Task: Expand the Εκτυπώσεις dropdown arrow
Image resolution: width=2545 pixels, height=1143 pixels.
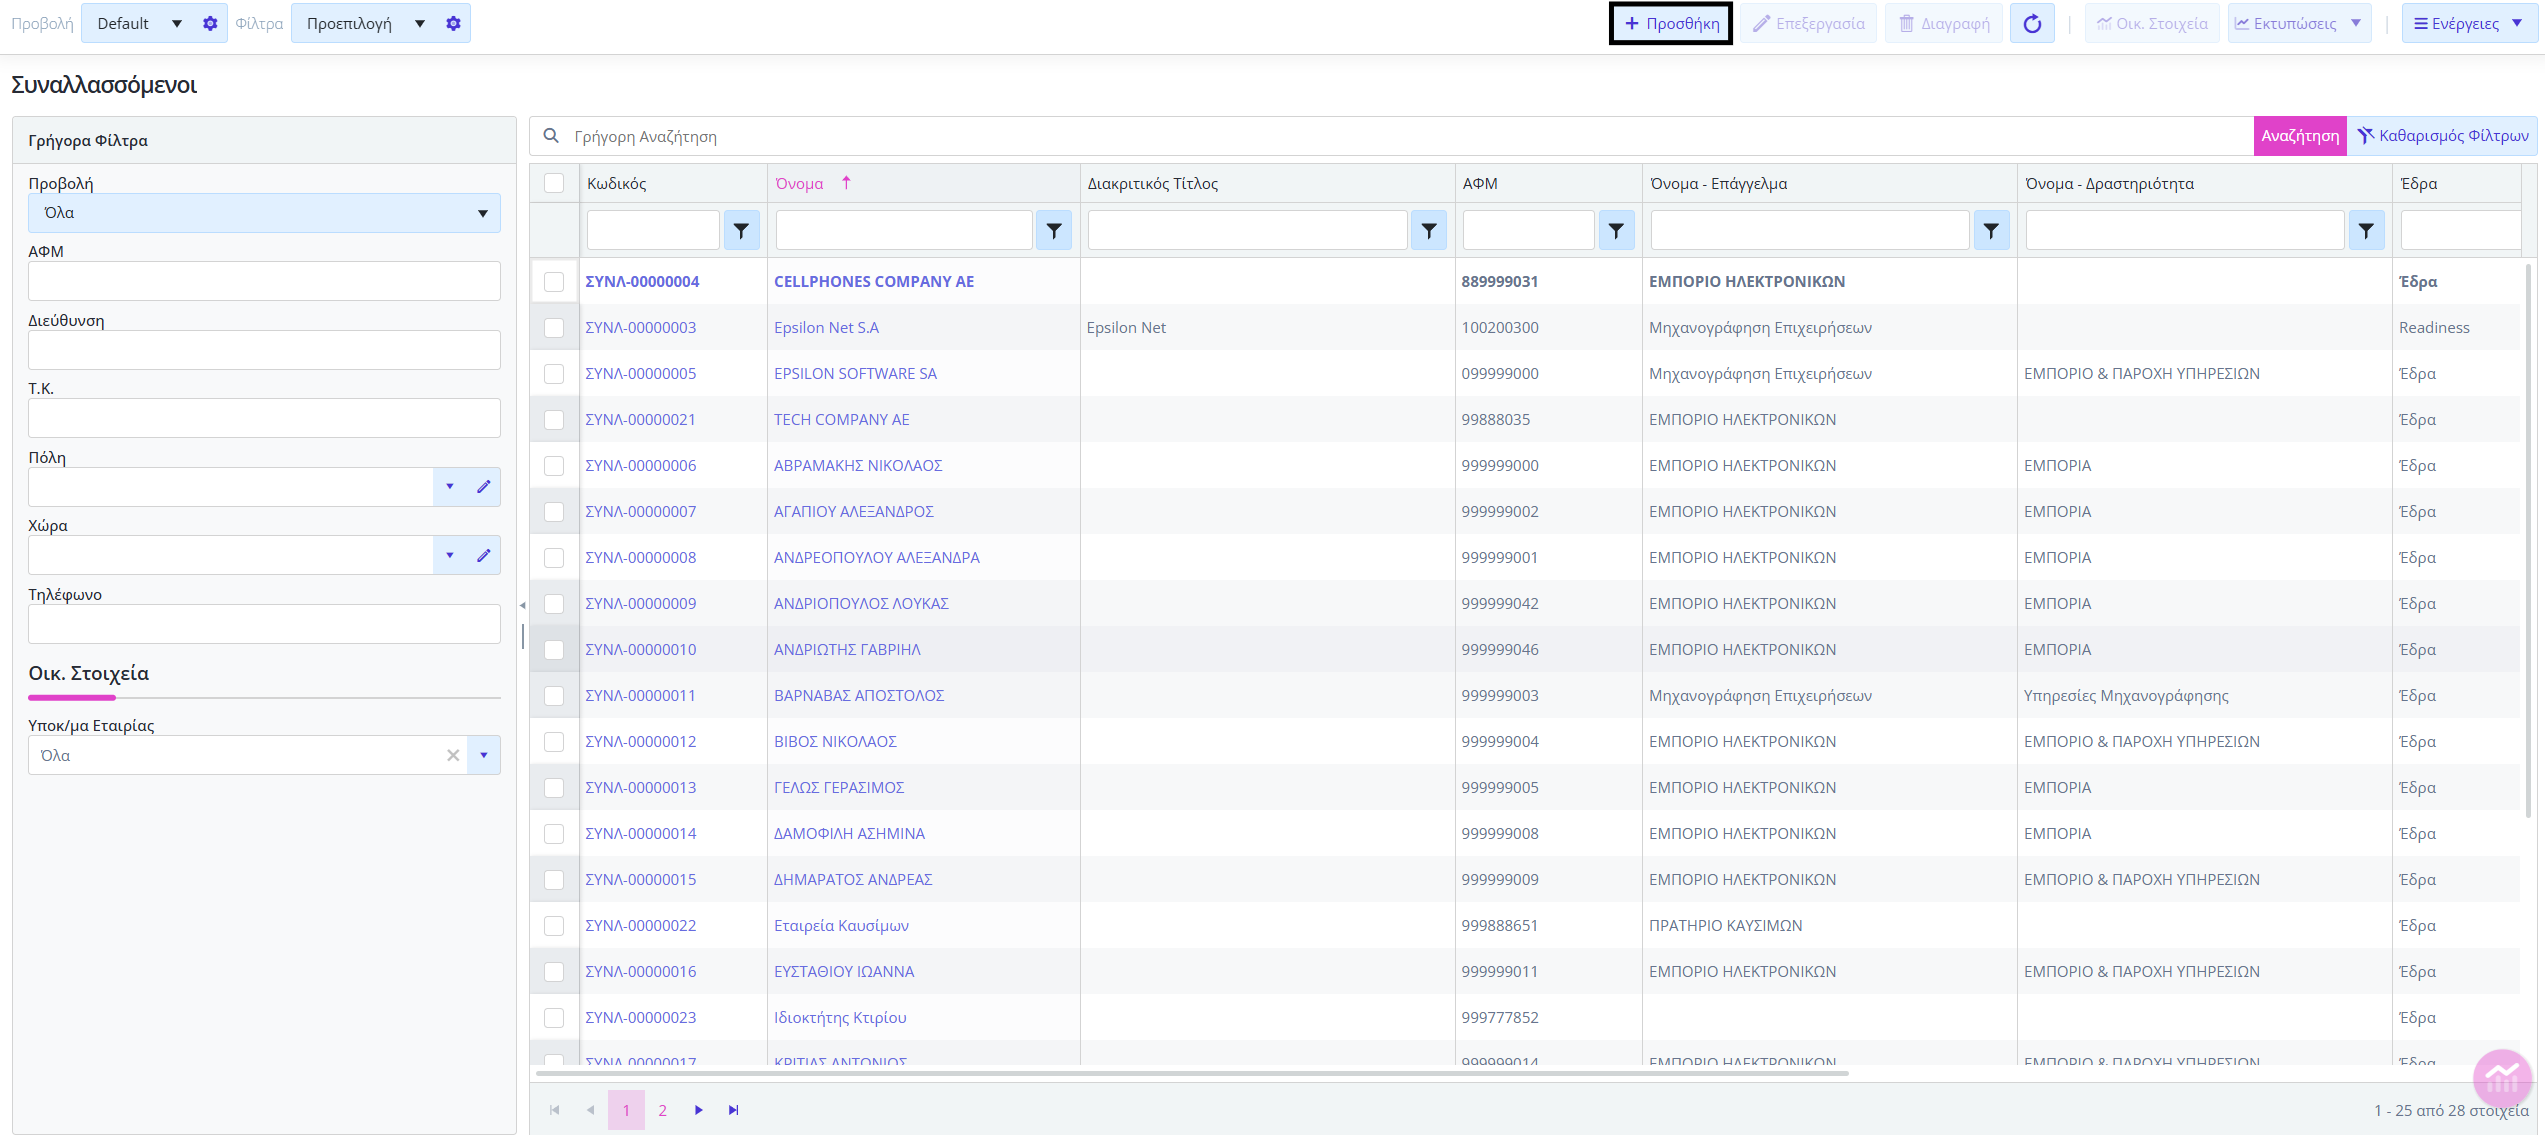Action: [x=2356, y=23]
